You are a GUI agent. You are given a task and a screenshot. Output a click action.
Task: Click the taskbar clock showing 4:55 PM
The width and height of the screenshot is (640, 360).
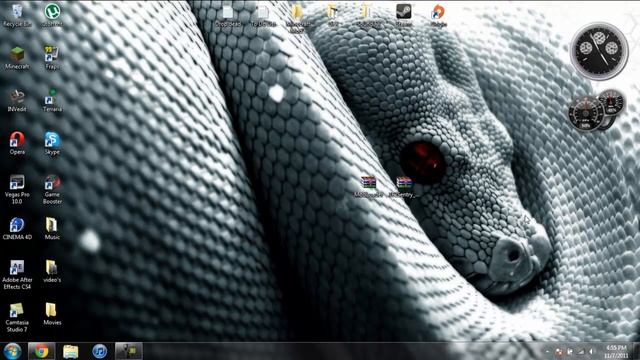[x=616, y=351]
